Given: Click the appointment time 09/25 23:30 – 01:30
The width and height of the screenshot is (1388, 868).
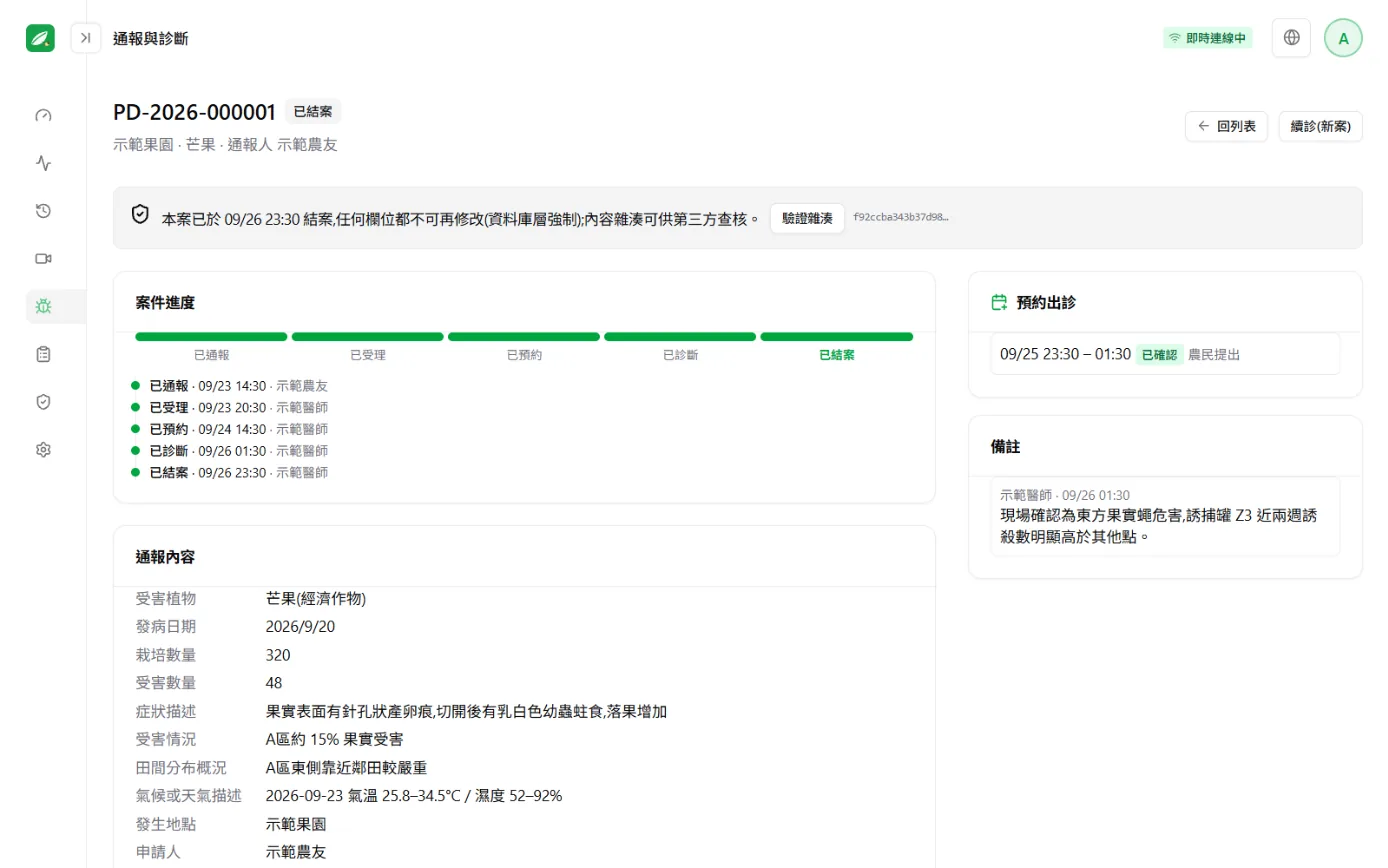Looking at the screenshot, I should tap(1065, 355).
